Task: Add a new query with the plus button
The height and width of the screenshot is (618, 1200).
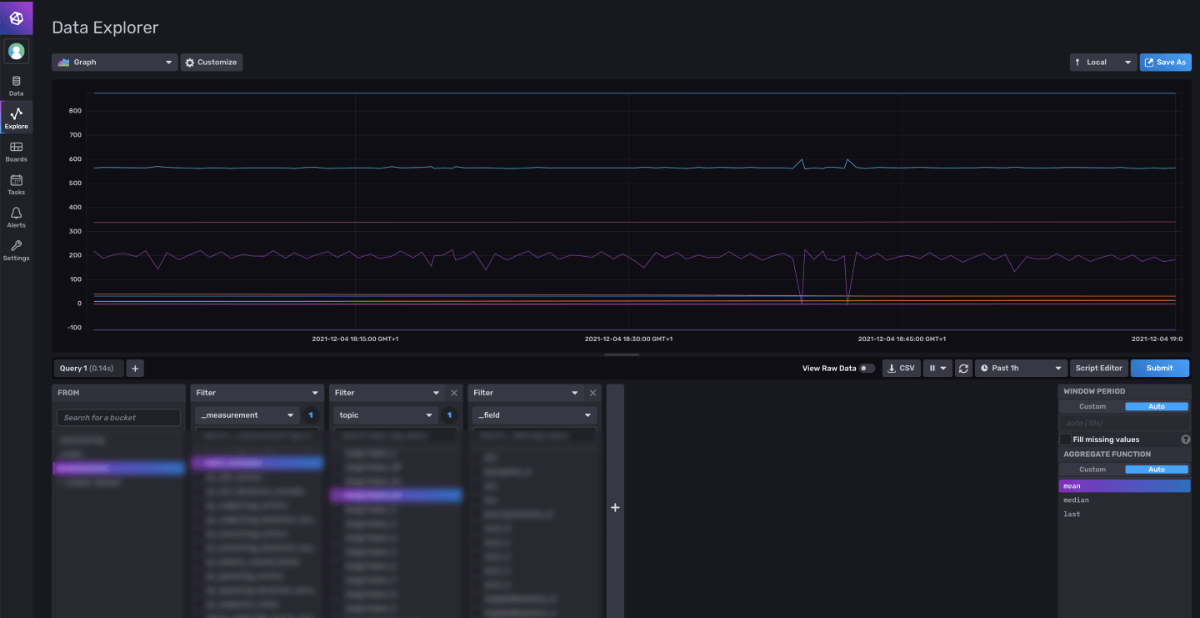Action: coord(134,367)
